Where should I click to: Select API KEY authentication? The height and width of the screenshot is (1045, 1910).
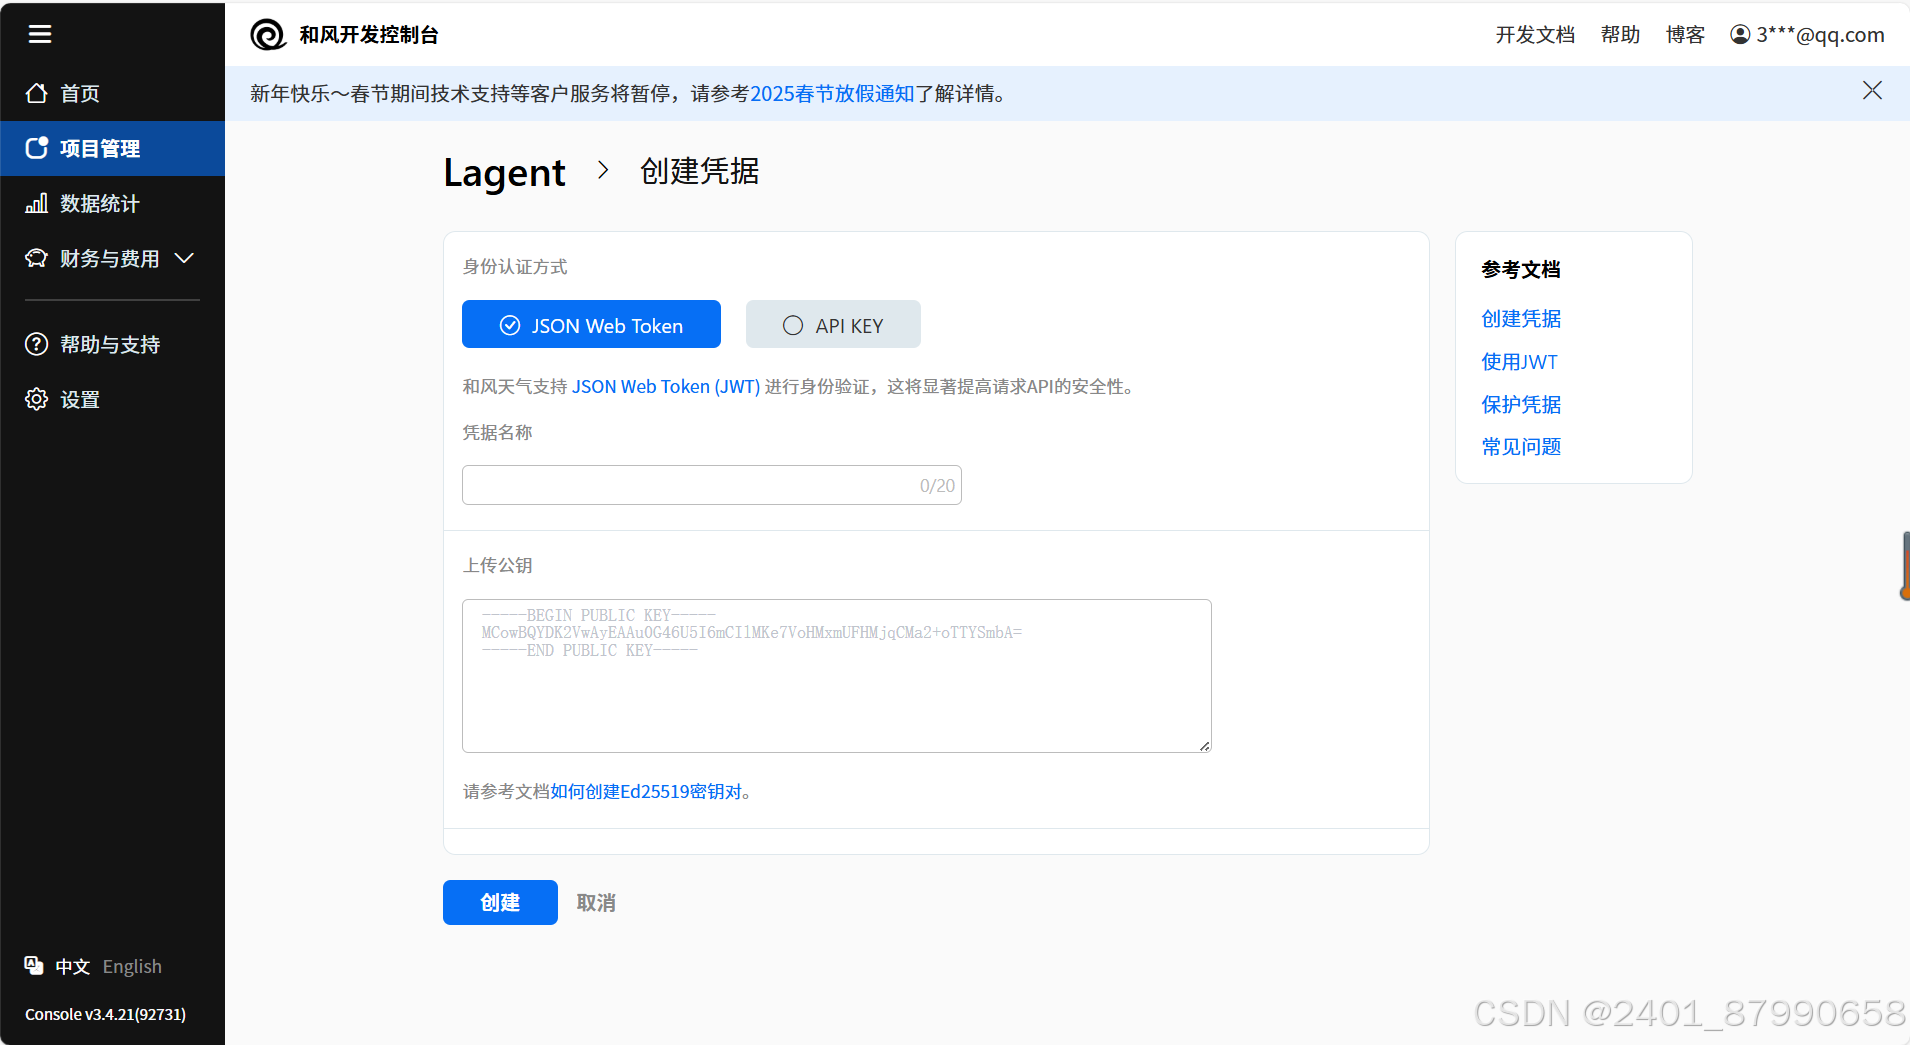pos(833,324)
